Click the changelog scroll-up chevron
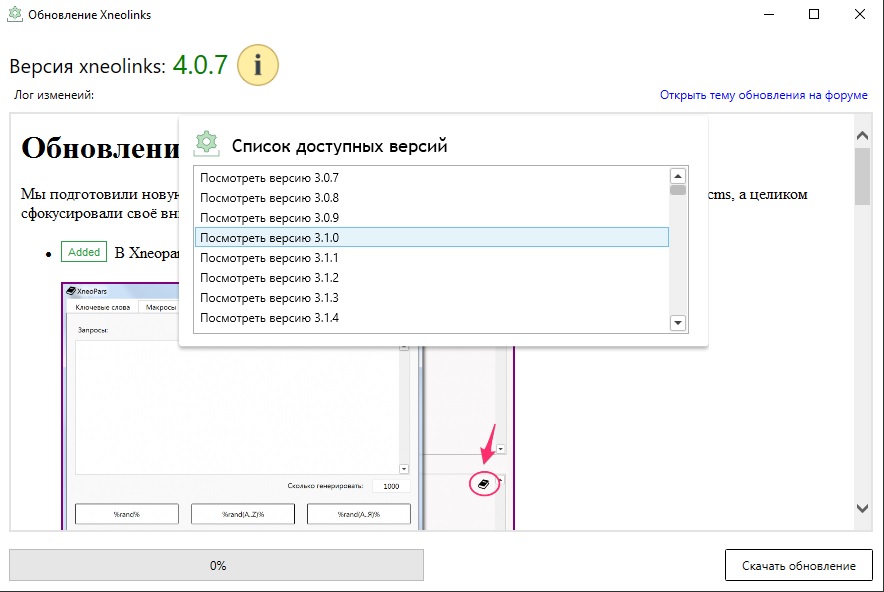884x592 pixels. pos(862,135)
